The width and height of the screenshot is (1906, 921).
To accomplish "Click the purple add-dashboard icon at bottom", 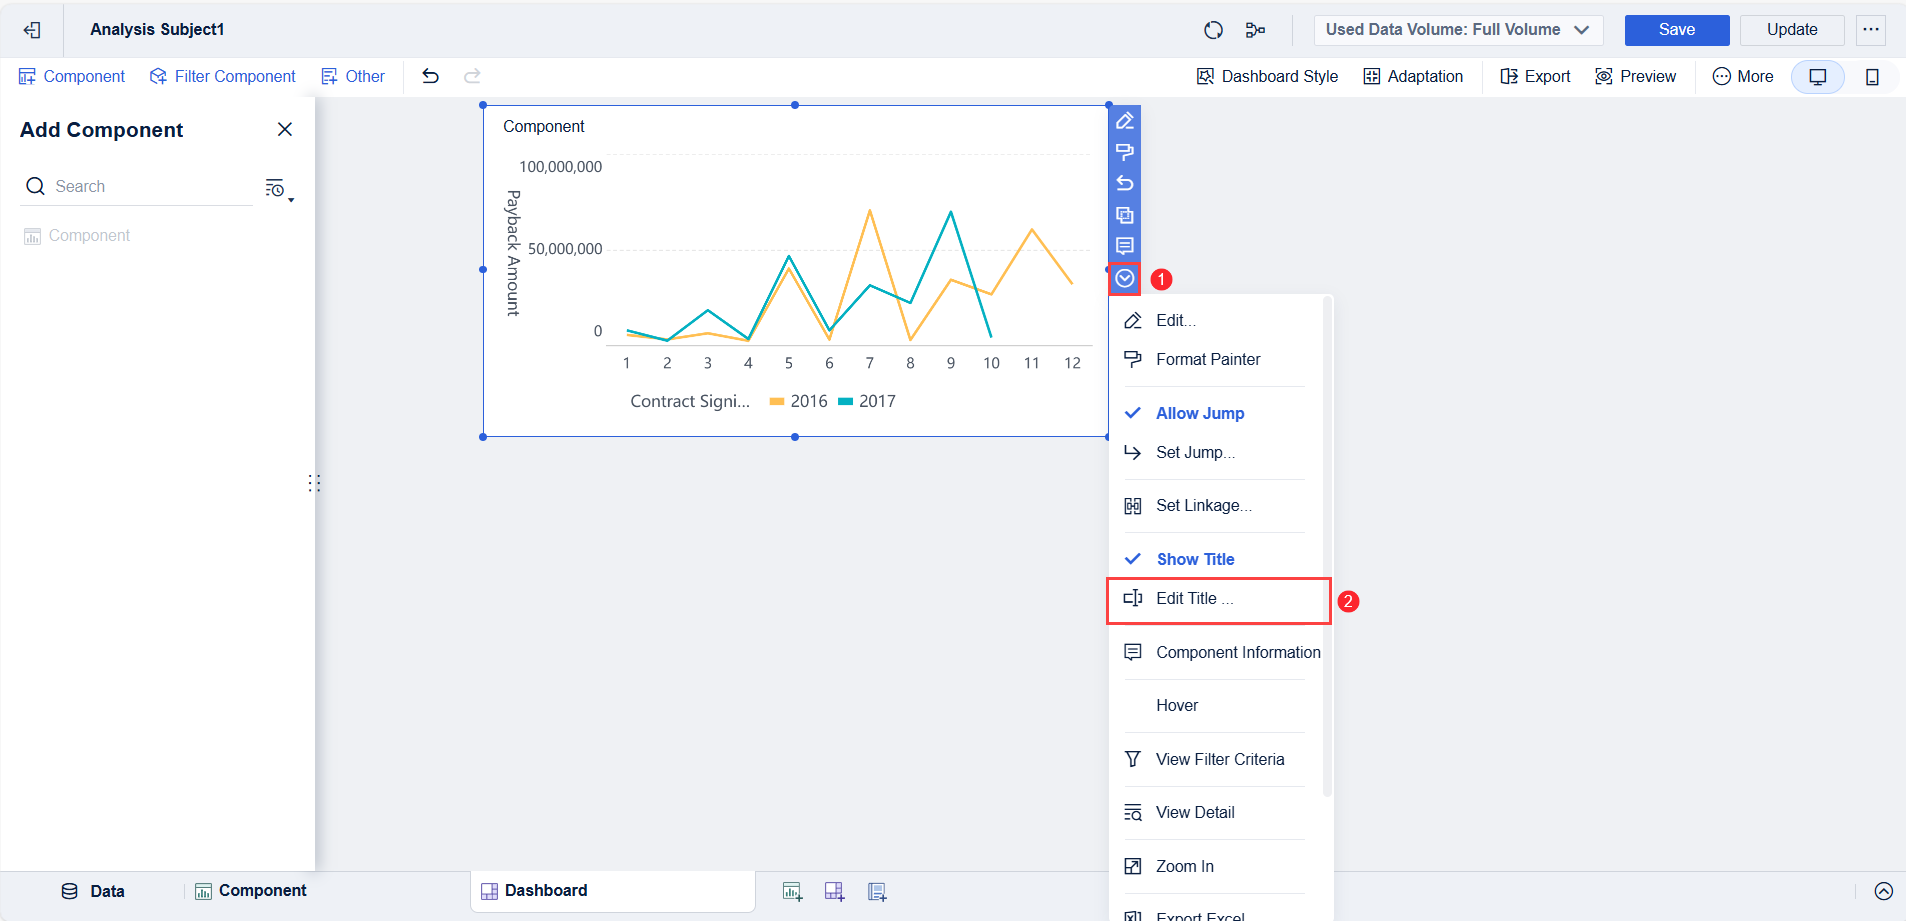I will (x=834, y=891).
